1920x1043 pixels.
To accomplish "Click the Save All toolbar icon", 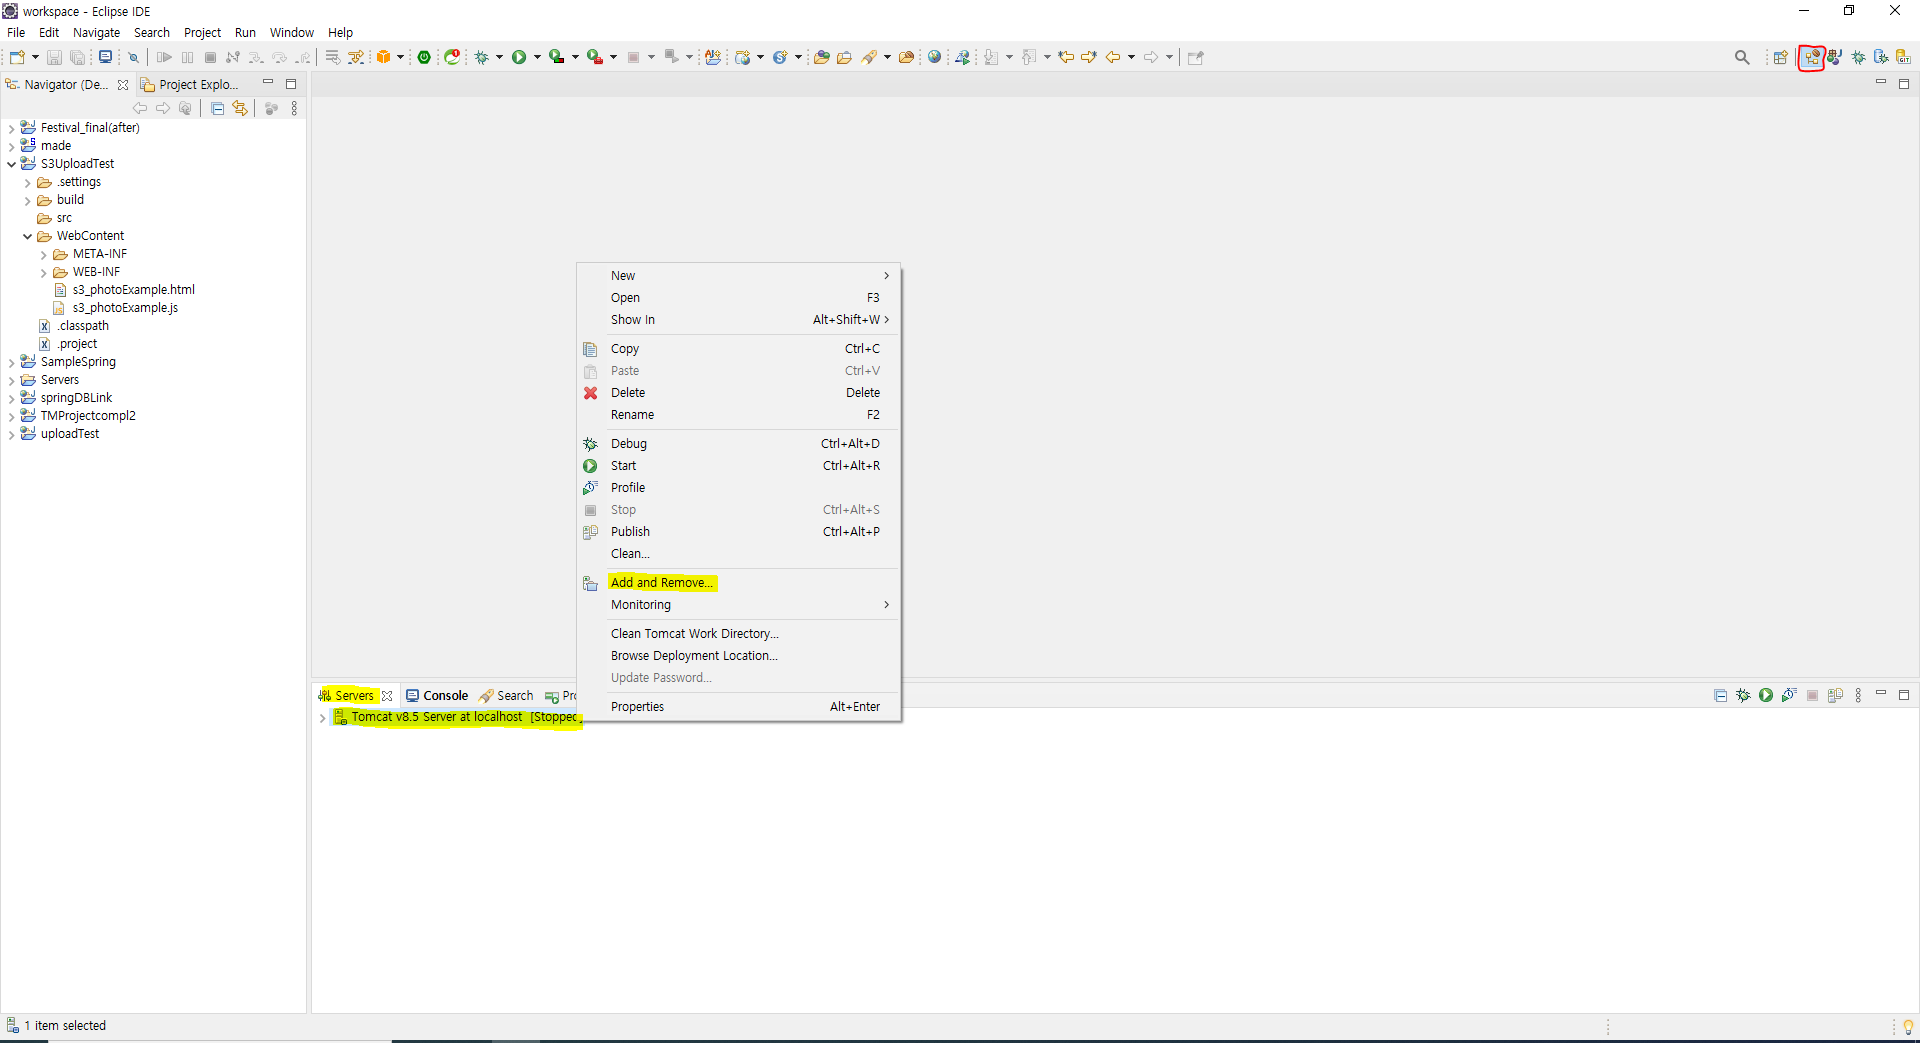I will (x=77, y=57).
